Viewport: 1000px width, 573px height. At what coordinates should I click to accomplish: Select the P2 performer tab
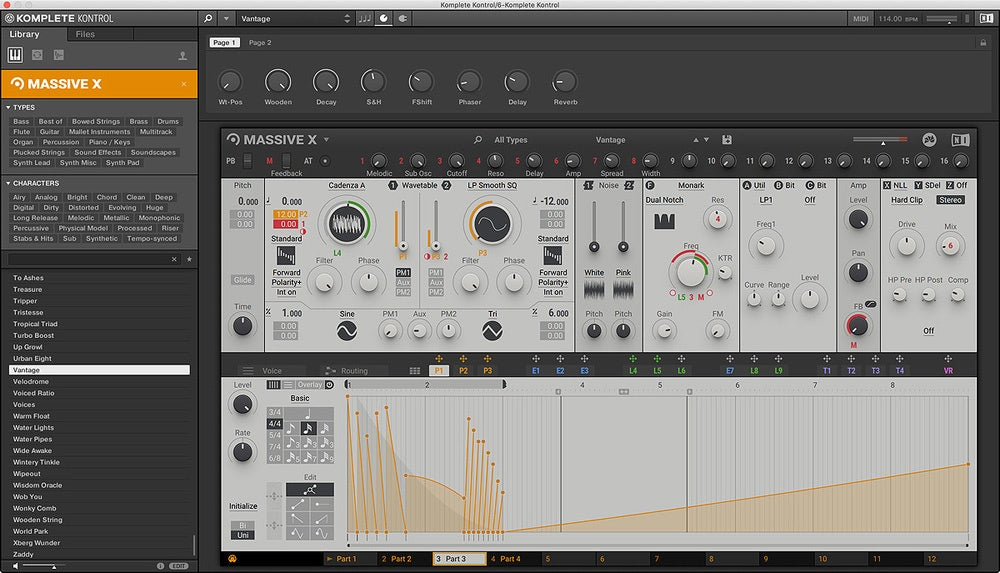pos(463,371)
